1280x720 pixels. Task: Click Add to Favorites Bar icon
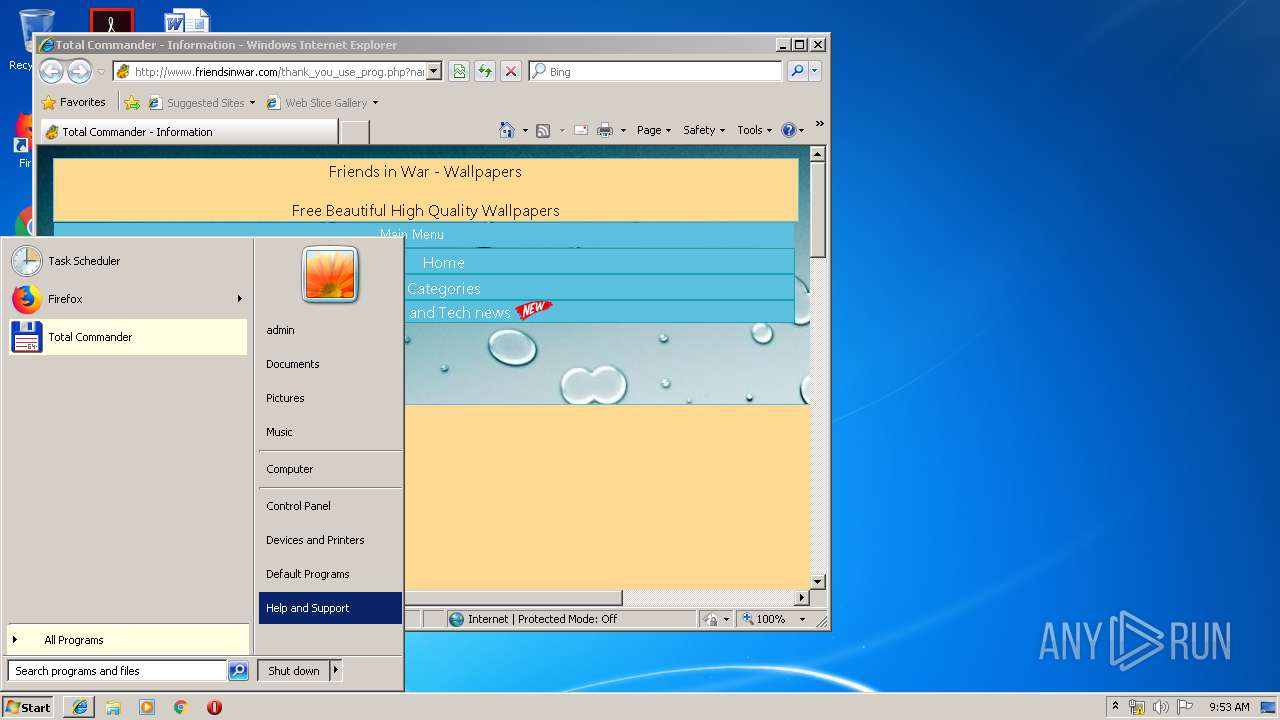coord(132,102)
